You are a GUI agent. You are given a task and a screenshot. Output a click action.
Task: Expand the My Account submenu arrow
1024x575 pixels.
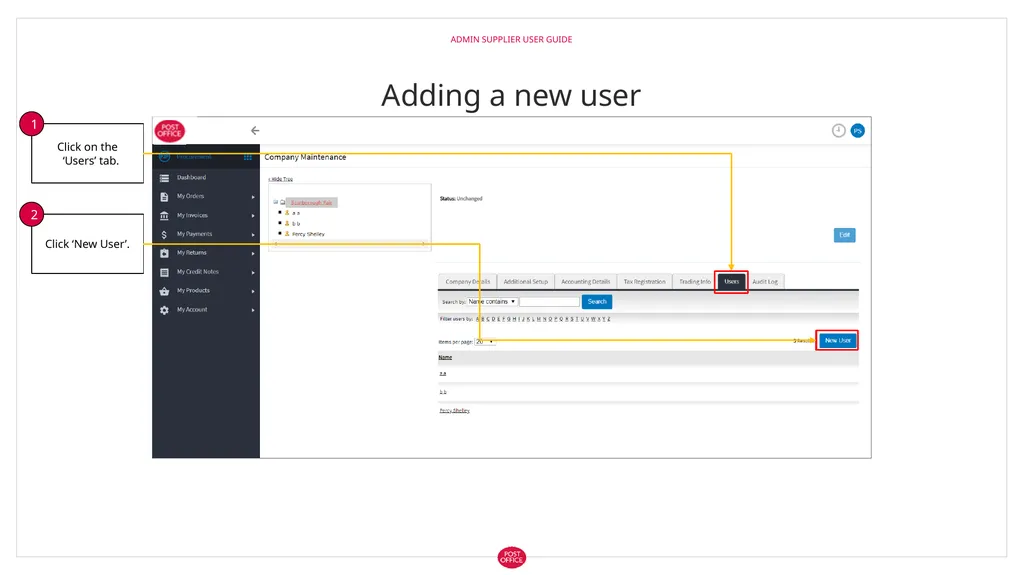click(x=253, y=310)
